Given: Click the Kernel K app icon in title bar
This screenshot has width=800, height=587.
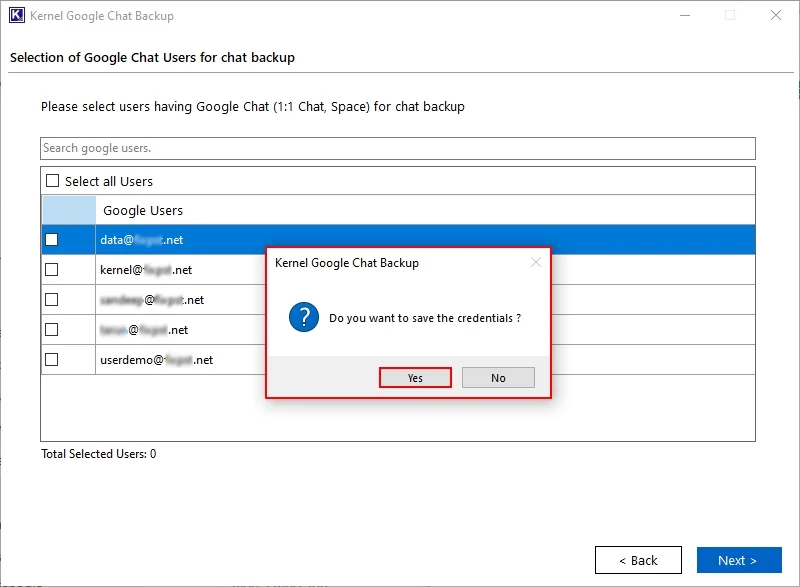Looking at the screenshot, I should tap(17, 15).
